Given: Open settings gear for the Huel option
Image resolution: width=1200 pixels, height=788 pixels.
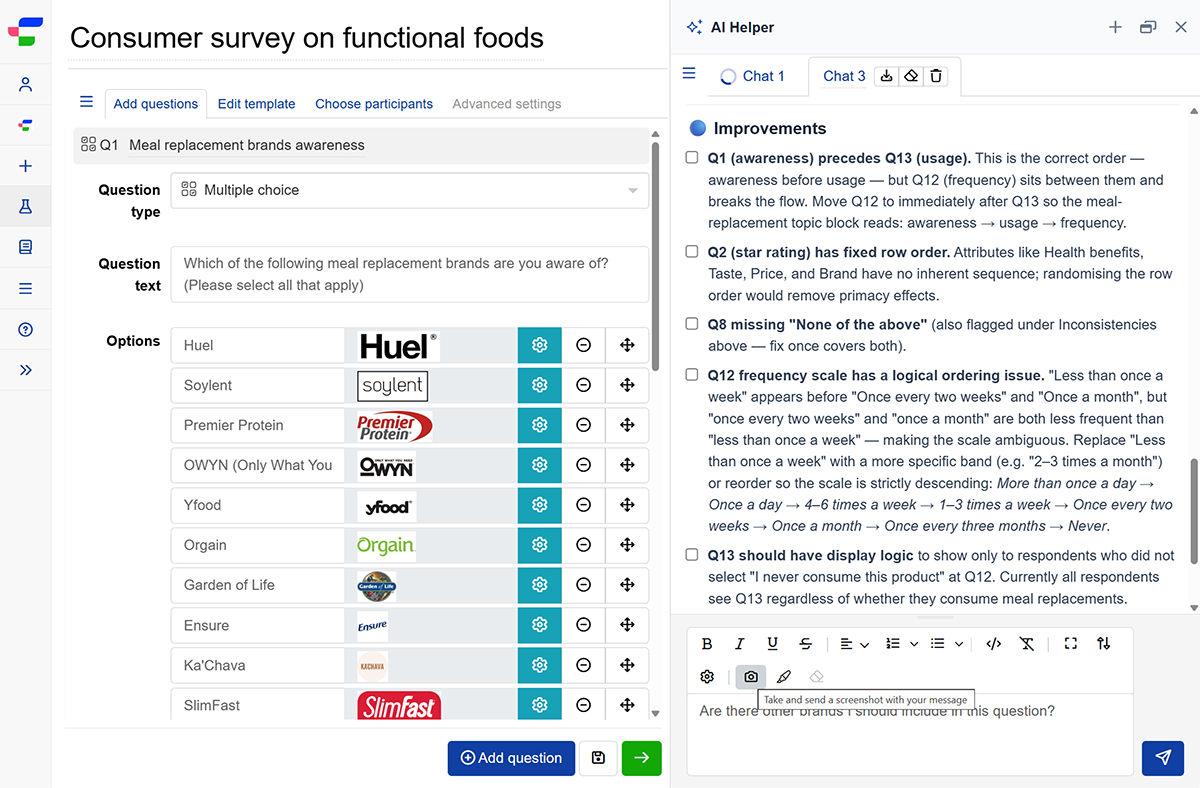Looking at the screenshot, I should pyautogui.click(x=540, y=345).
